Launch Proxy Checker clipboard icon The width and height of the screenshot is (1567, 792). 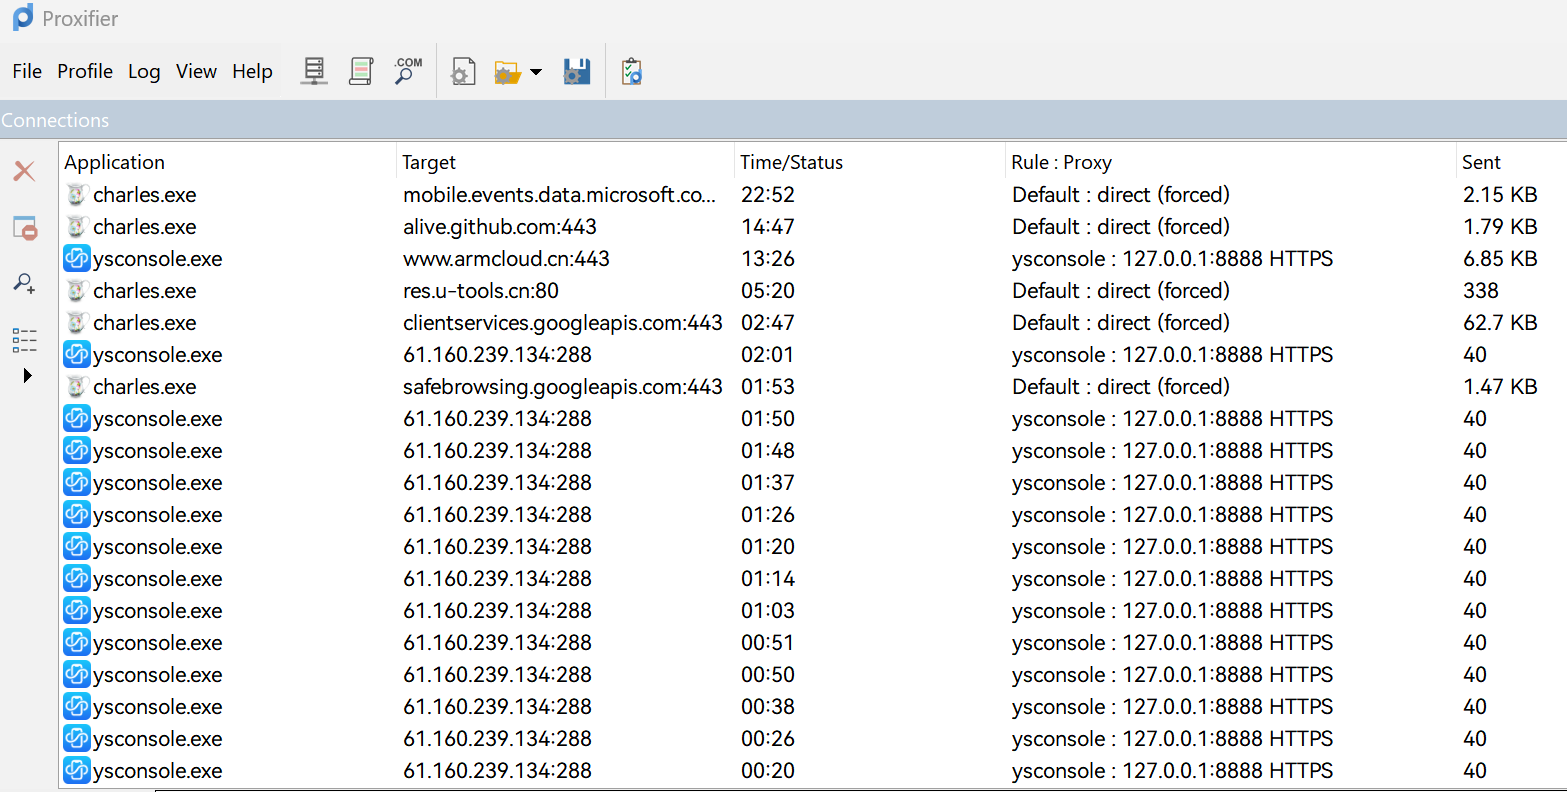click(631, 72)
